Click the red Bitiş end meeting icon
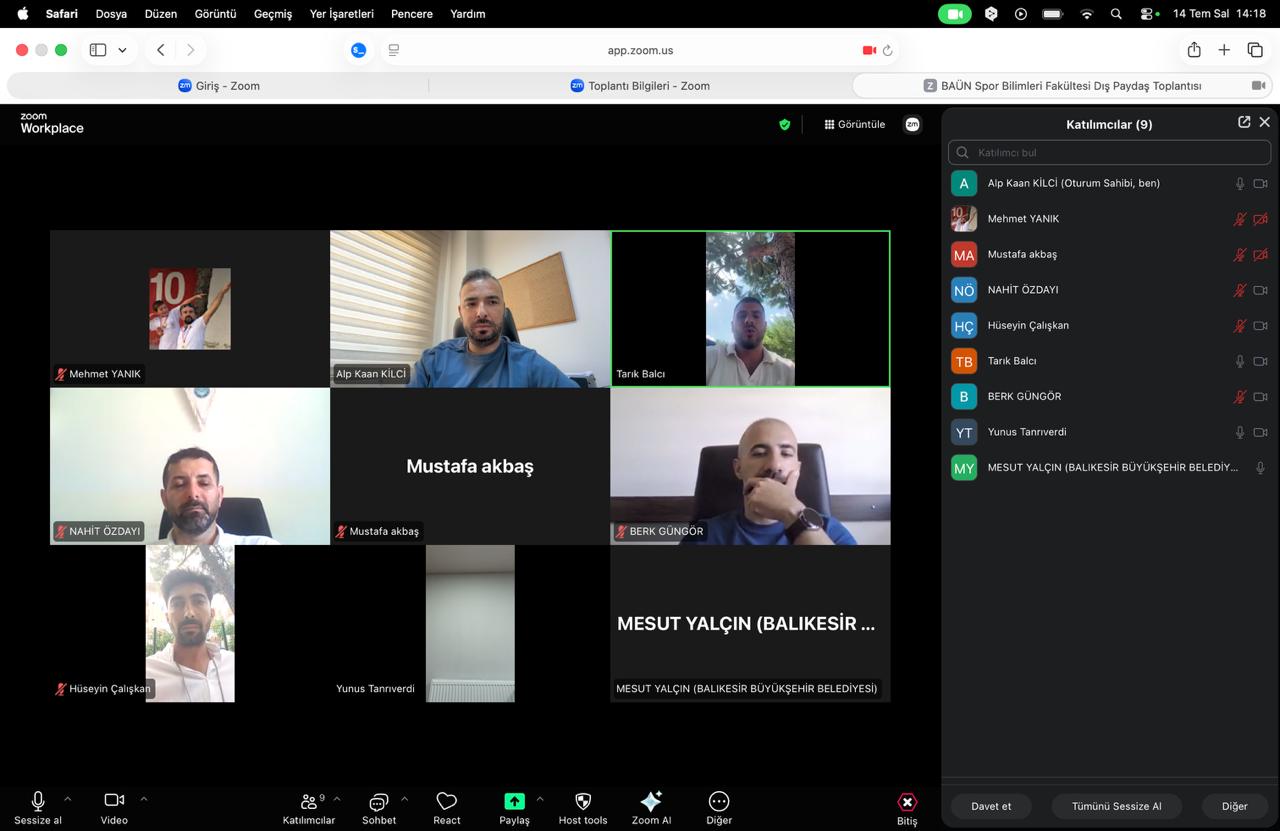Screen dimensions: 1280x831 [907, 802]
